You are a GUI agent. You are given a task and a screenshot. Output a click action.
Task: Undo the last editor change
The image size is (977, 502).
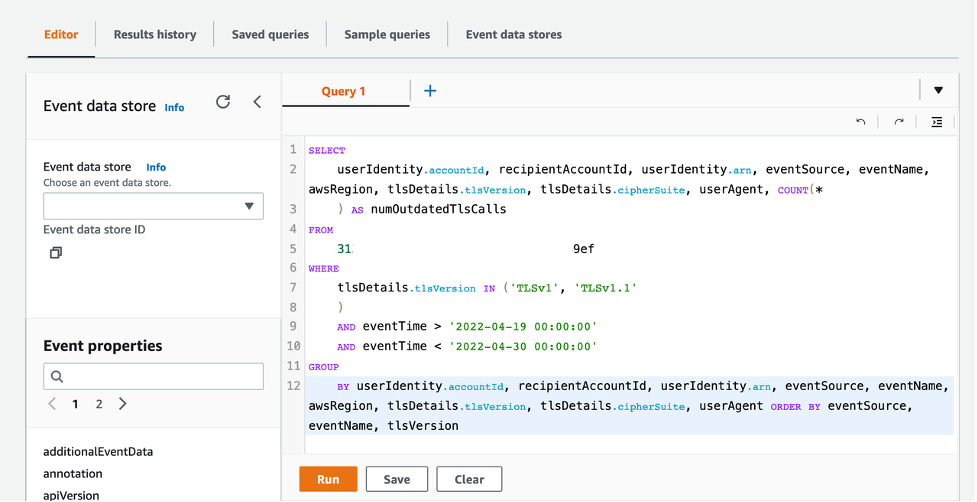tap(860, 121)
